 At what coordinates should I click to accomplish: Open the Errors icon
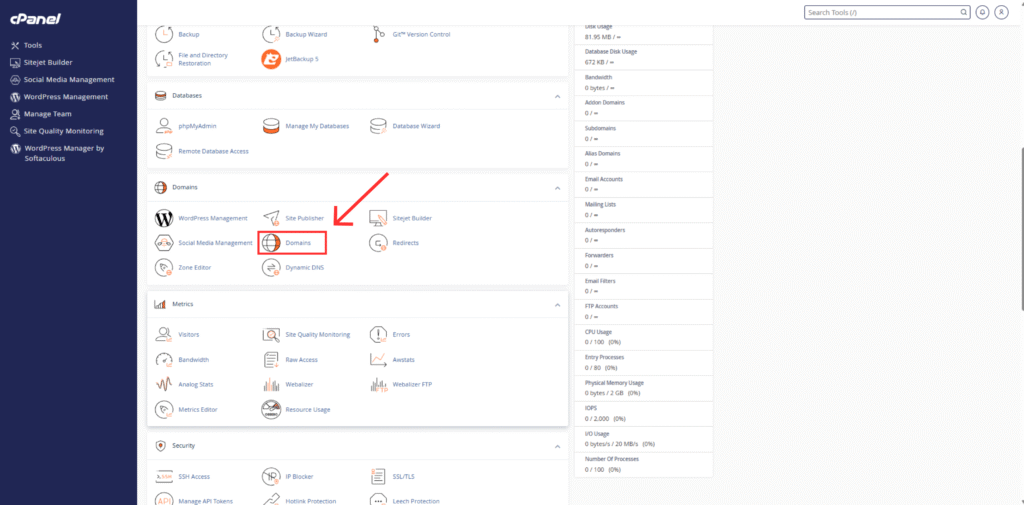tap(378, 334)
